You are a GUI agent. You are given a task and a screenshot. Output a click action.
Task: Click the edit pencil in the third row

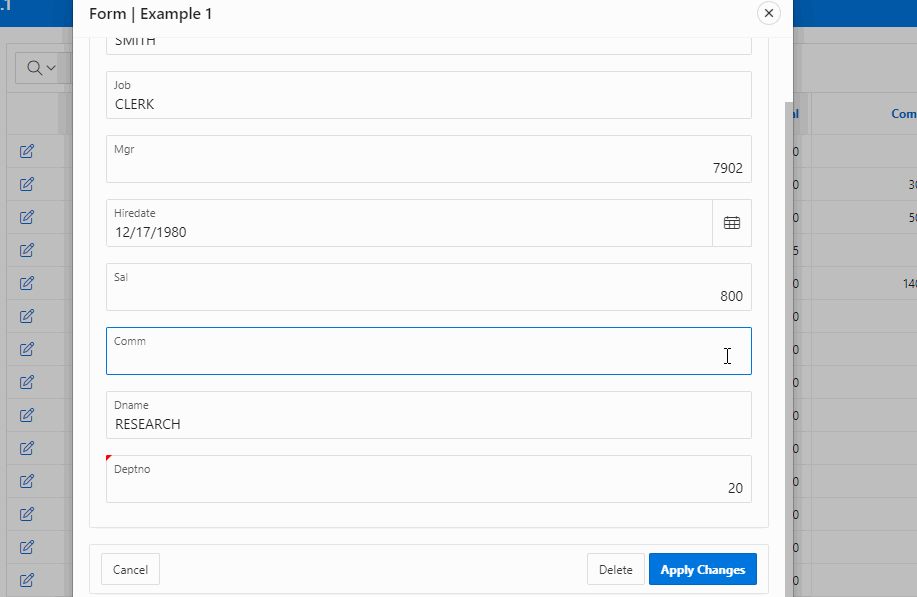(x=27, y=217)
